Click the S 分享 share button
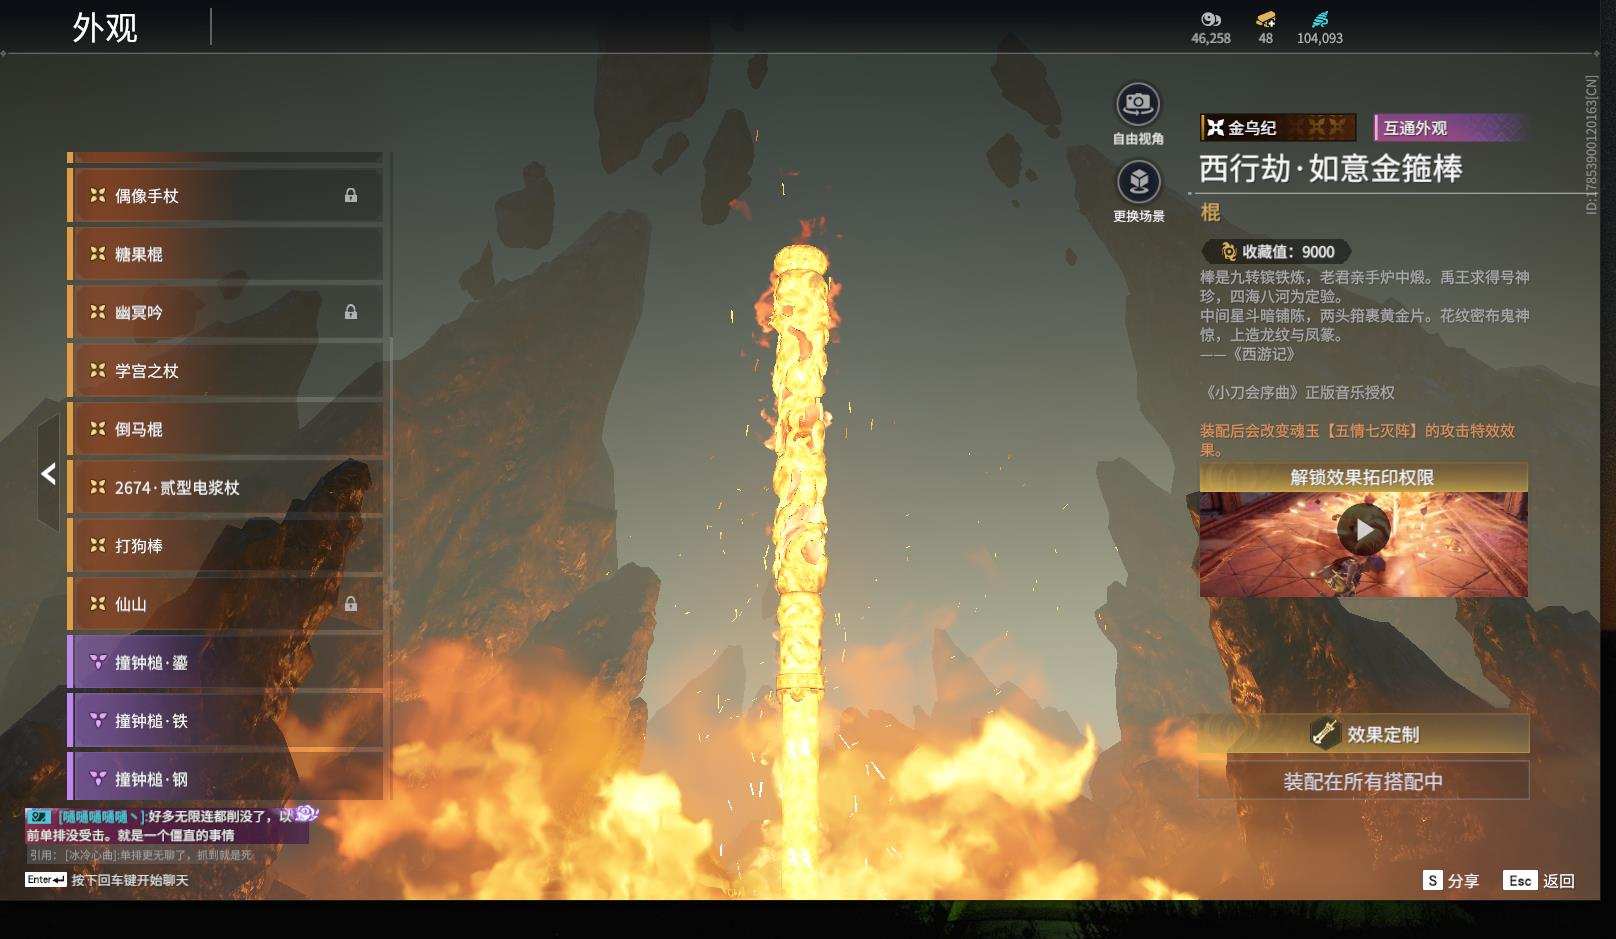The image size is (1616, 939). click(x=1451, y=880)
